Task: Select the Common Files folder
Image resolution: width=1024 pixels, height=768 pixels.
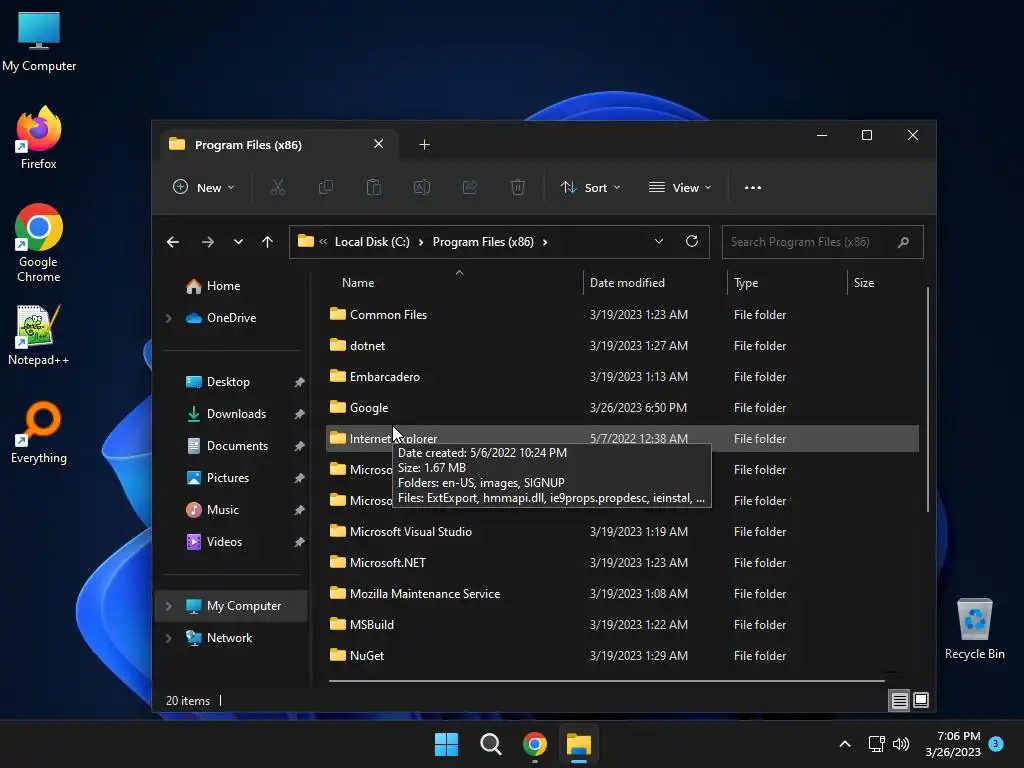Action: pyautogui.click(x=622, y=315)
